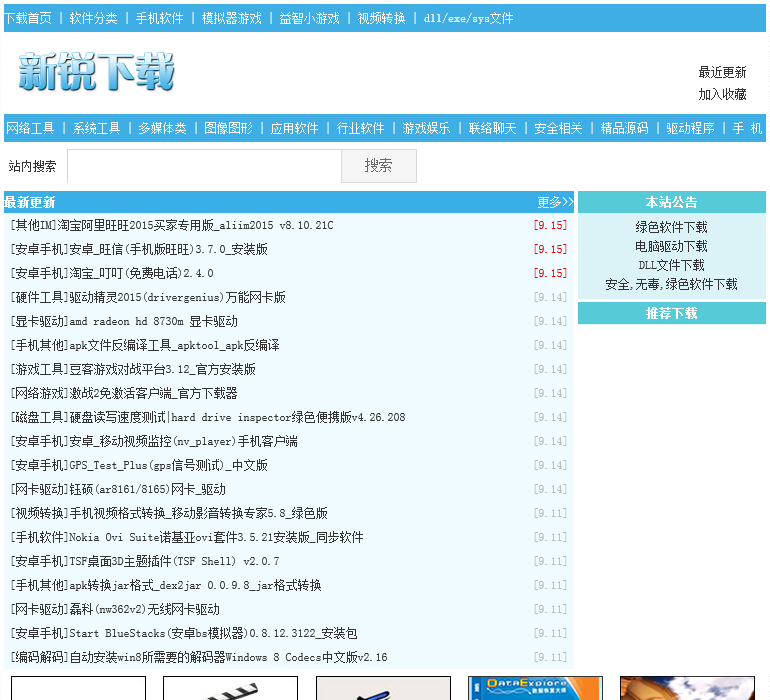Open the 驱动程序 category
The width and height of the screenshot is (770, 700).
[690, 129]
